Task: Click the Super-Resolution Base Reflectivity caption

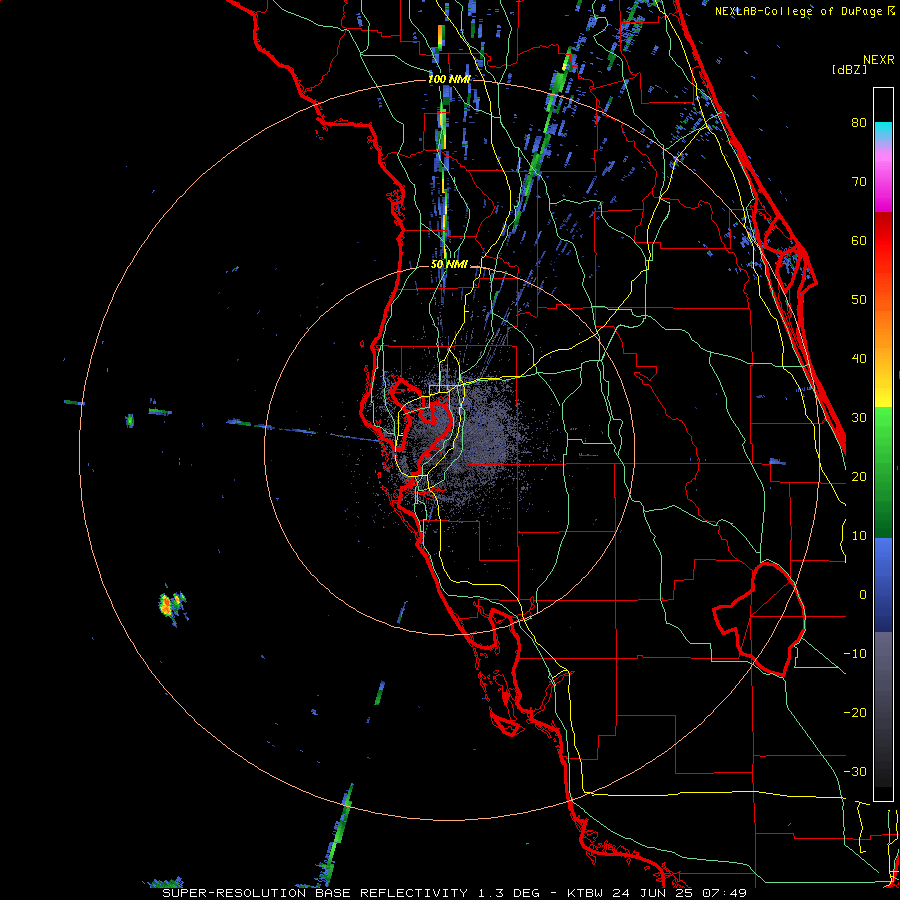Action: (x=455, y=893)
